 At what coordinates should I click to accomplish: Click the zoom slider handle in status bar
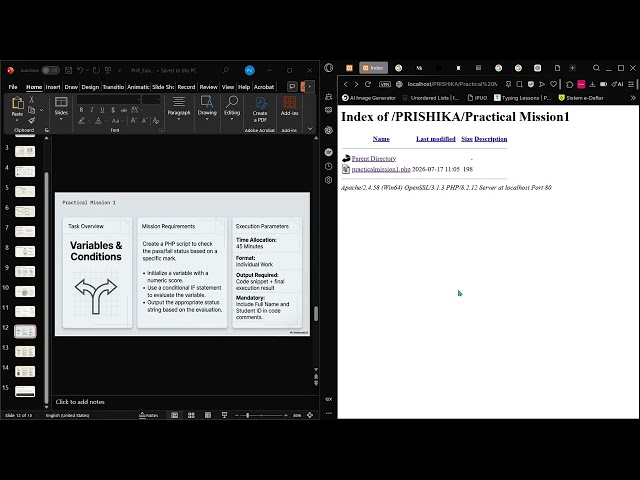coord(247,415)
